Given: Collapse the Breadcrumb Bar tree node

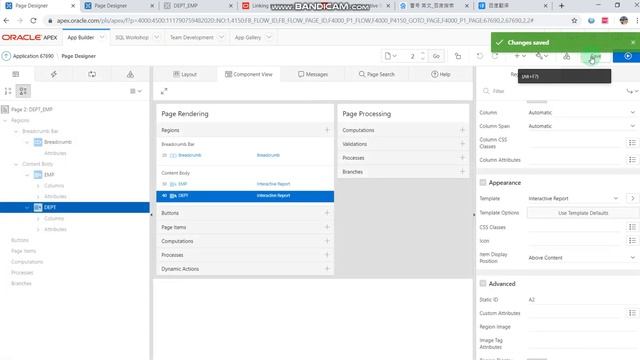Looking at the screenshot, I should coord(16,131).
